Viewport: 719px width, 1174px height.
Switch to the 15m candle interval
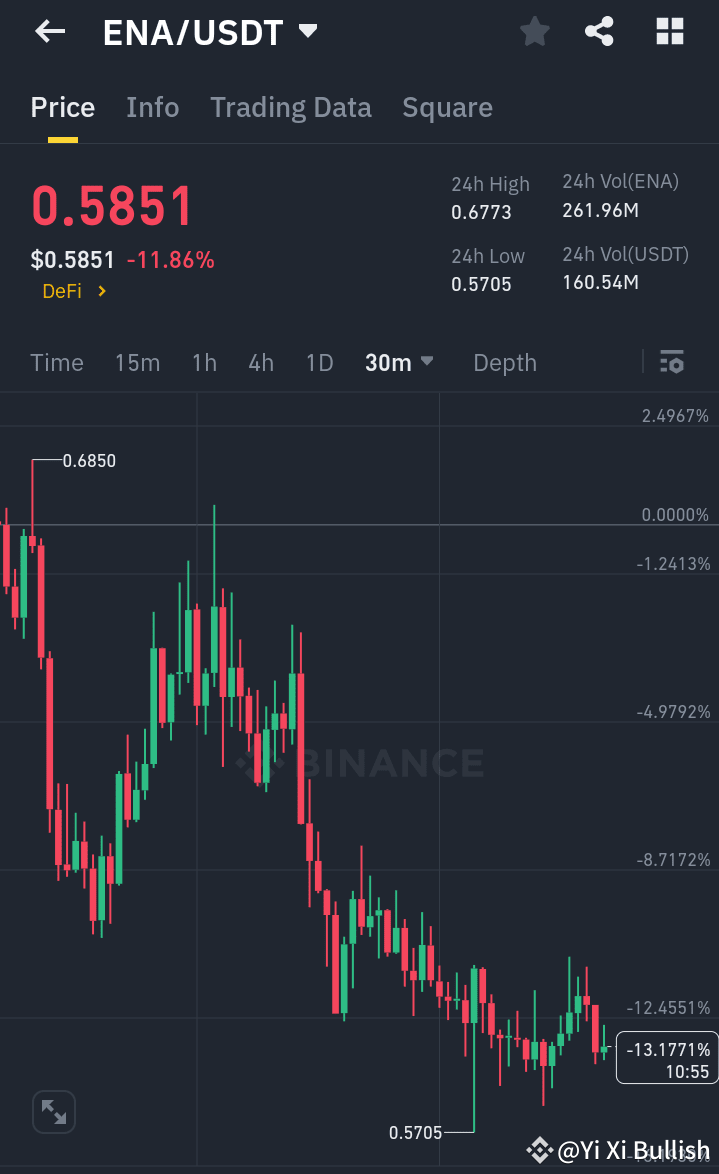[x=137, y=362]
